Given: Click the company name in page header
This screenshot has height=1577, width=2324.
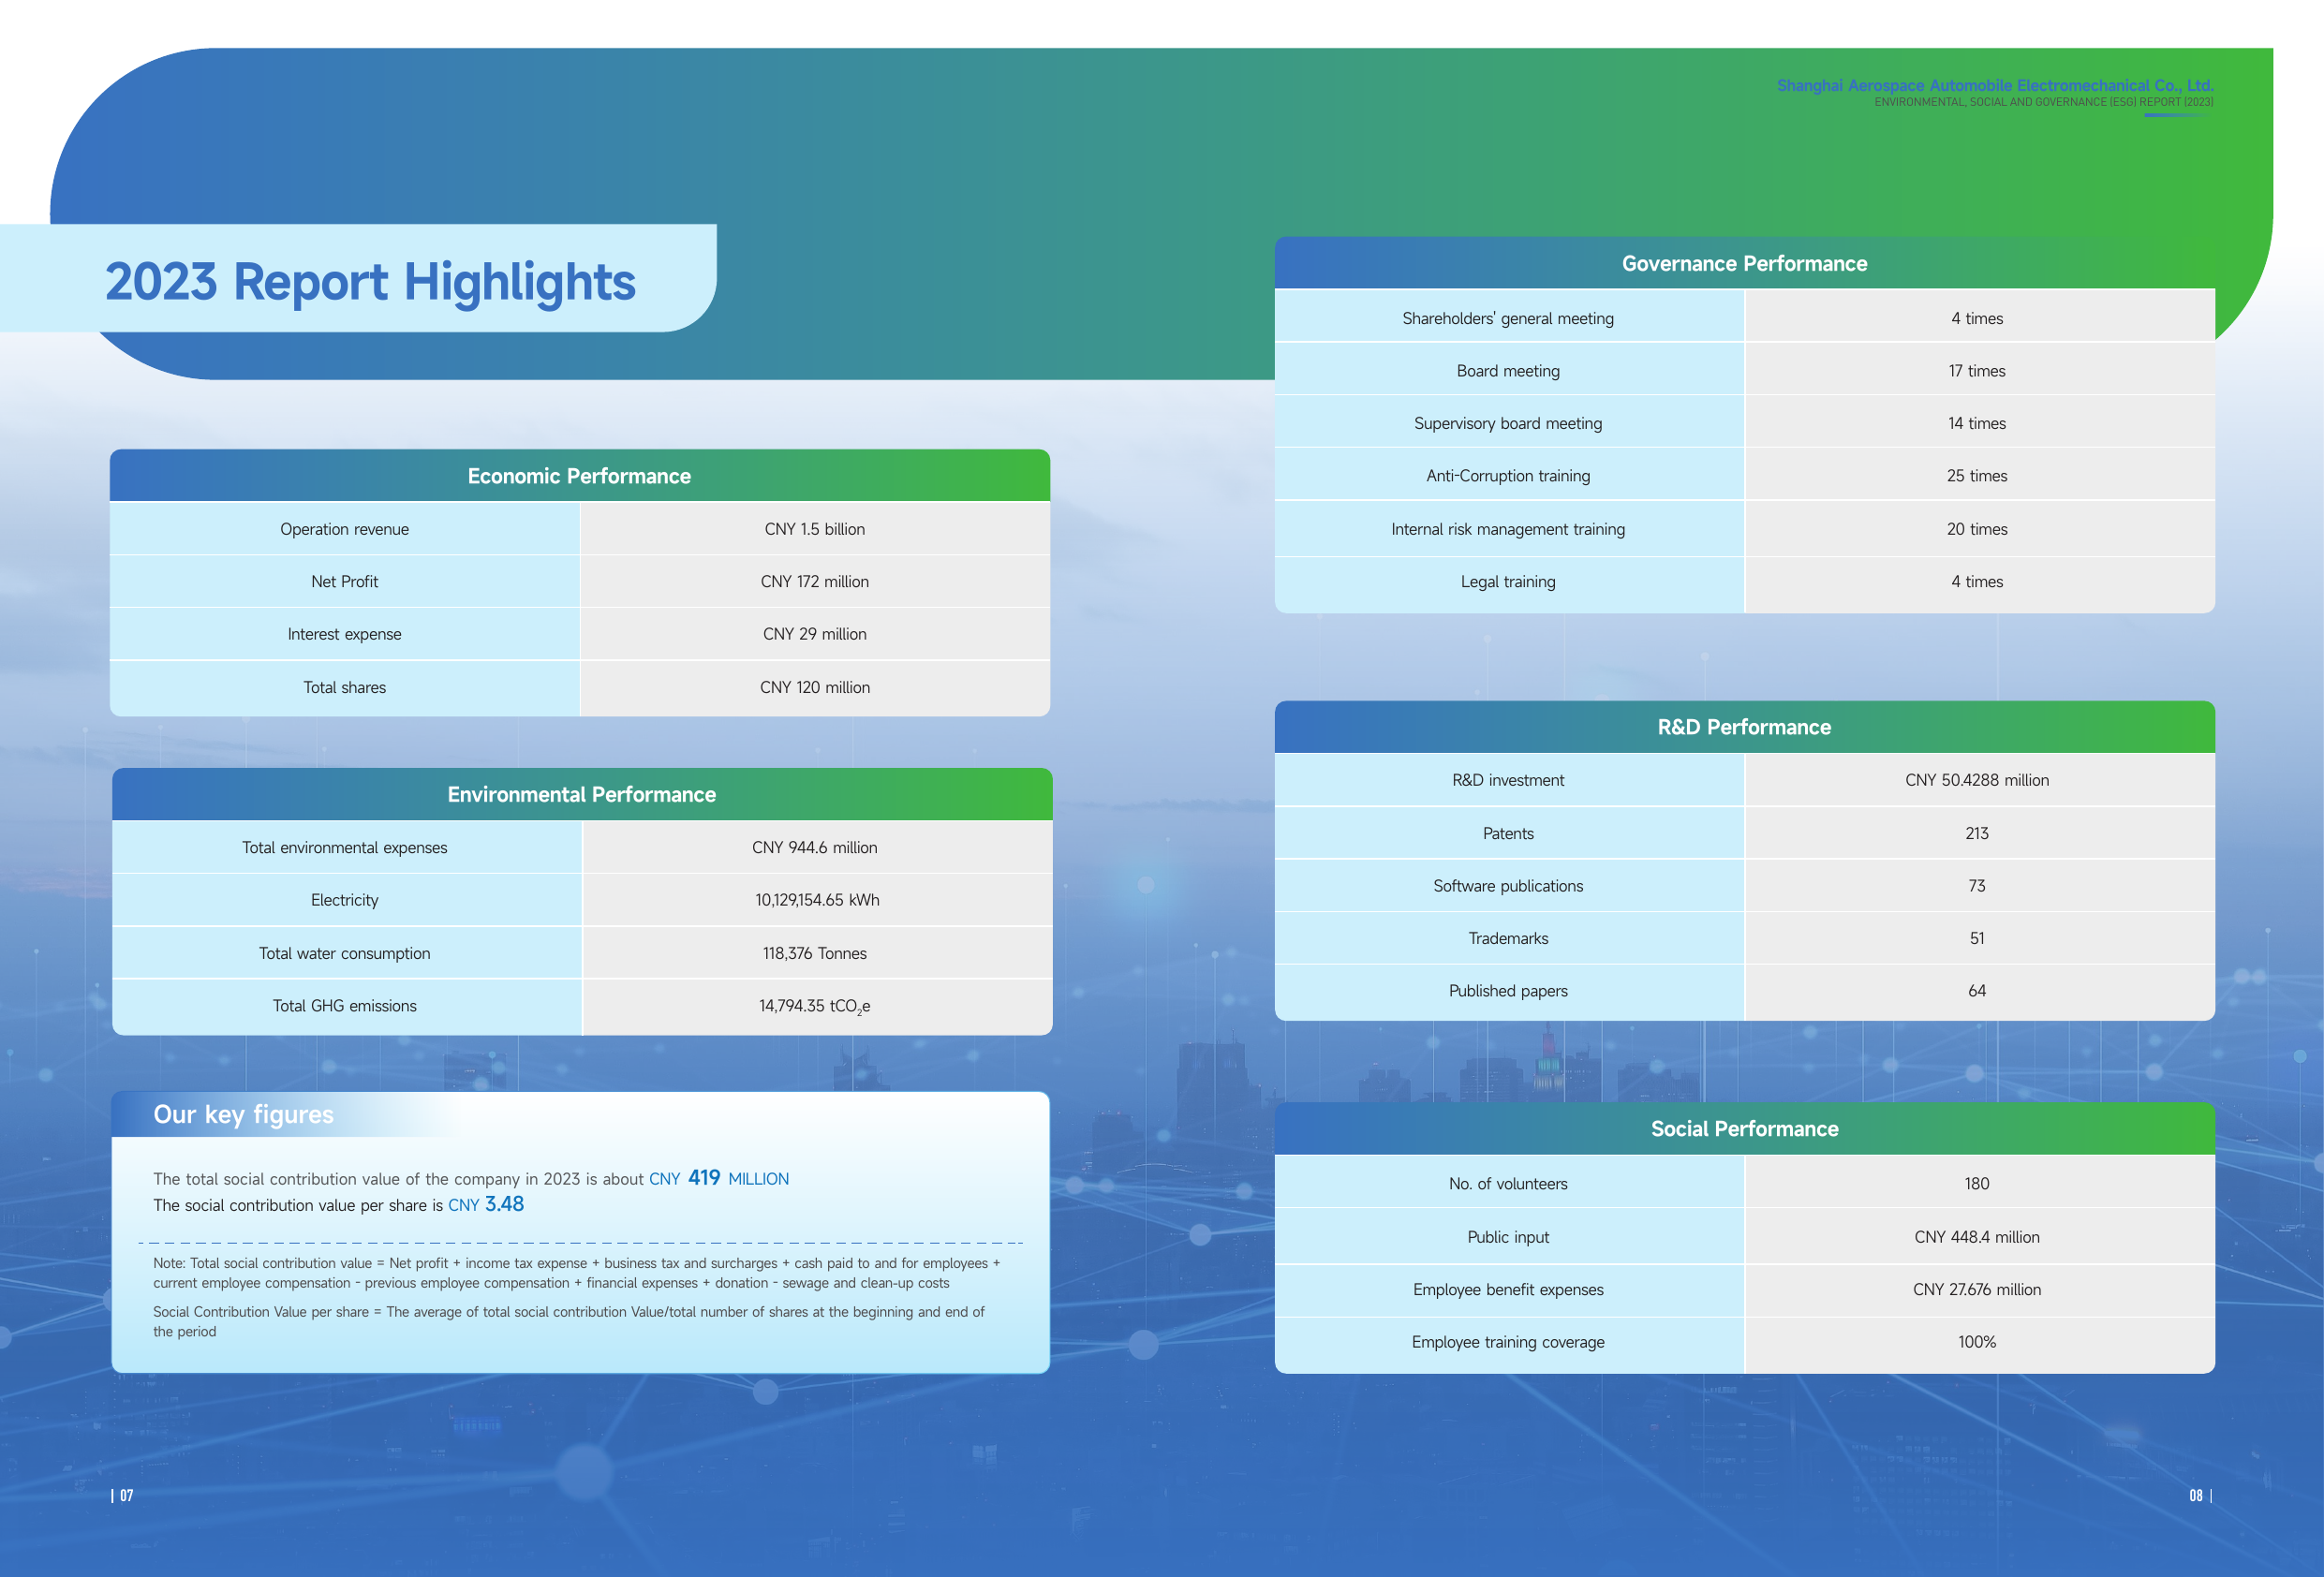Looking at the screenshot, I should pos(1994,85).
